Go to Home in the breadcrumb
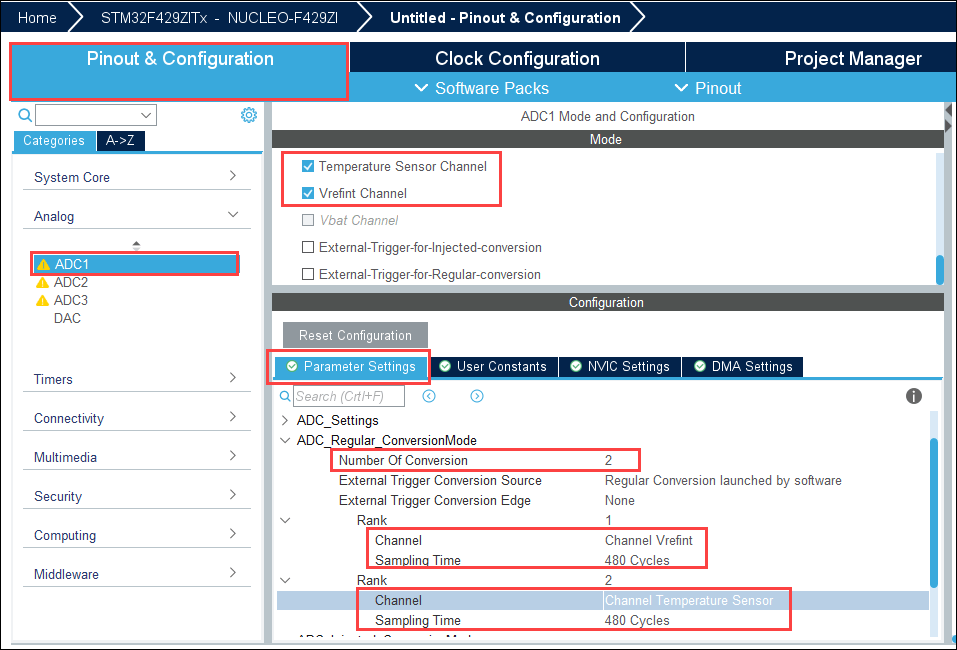This screenshot has width=957, height=650. pos(37,17)
